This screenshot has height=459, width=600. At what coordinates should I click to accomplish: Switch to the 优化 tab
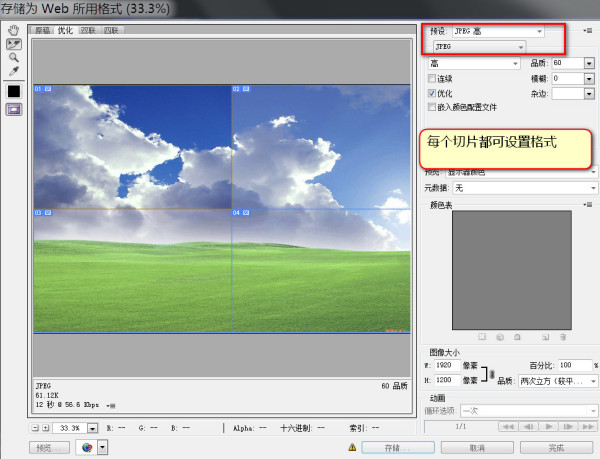(x=65, y=30)
